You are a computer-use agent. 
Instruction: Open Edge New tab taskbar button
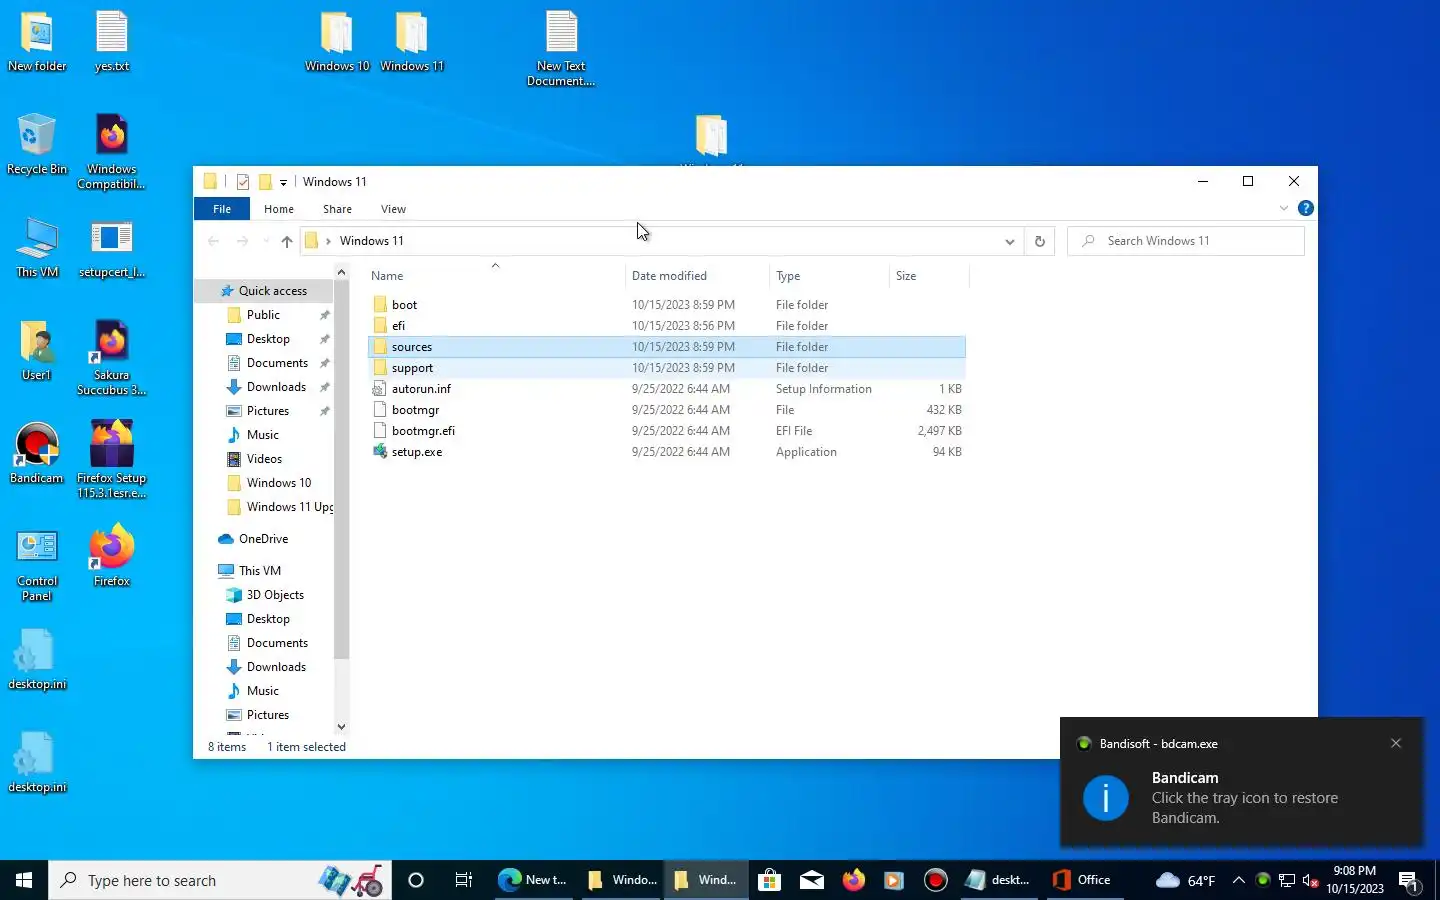pos(533,880)
